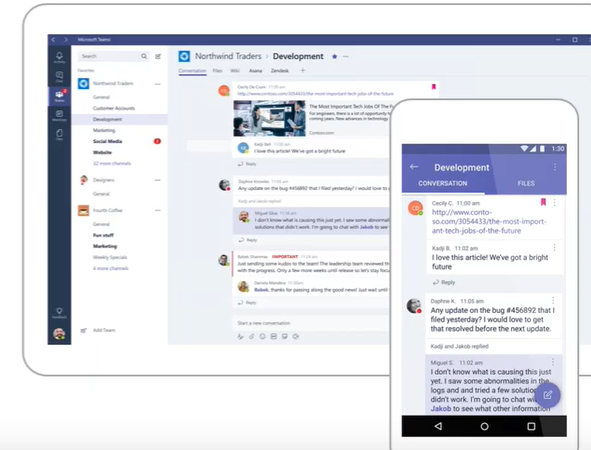
Task: Tap the Android recent apps square button
Action: pyautogui.click(x=531, y=426)
